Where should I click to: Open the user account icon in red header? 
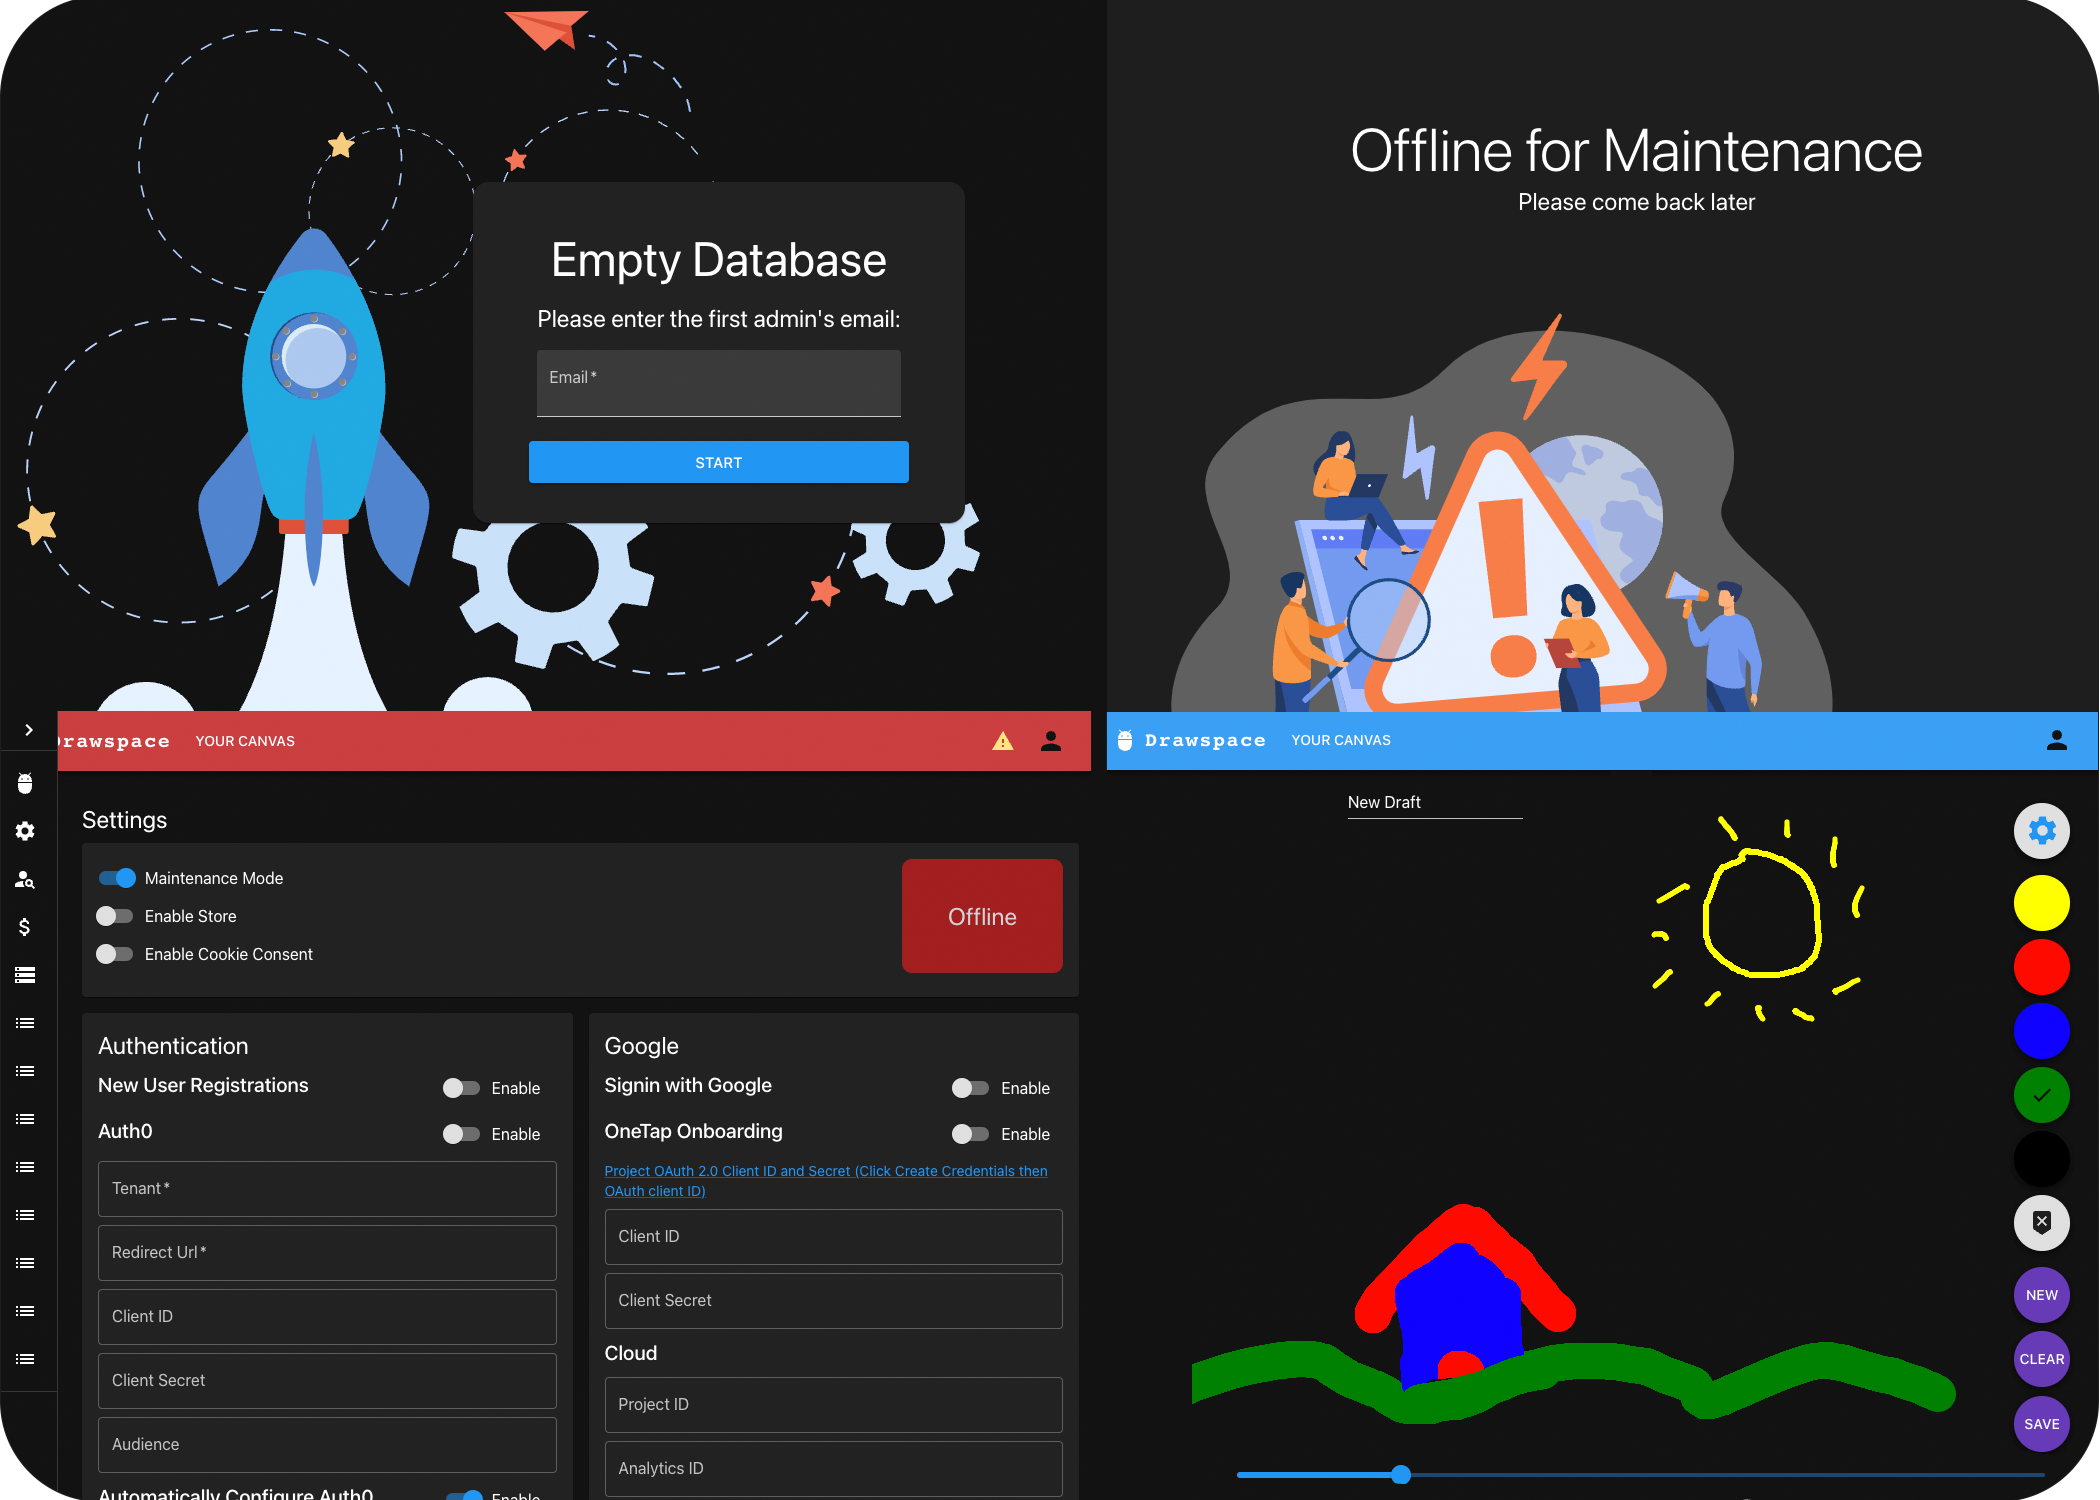pyautogui.click(x=1050, y=741)
